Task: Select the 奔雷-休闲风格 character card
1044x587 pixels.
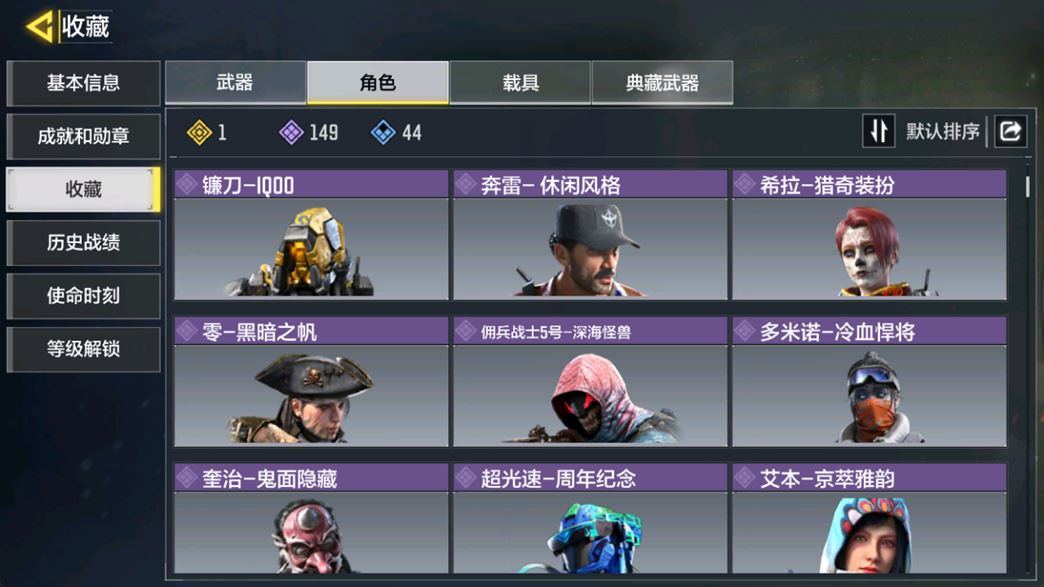Action: 590,235
